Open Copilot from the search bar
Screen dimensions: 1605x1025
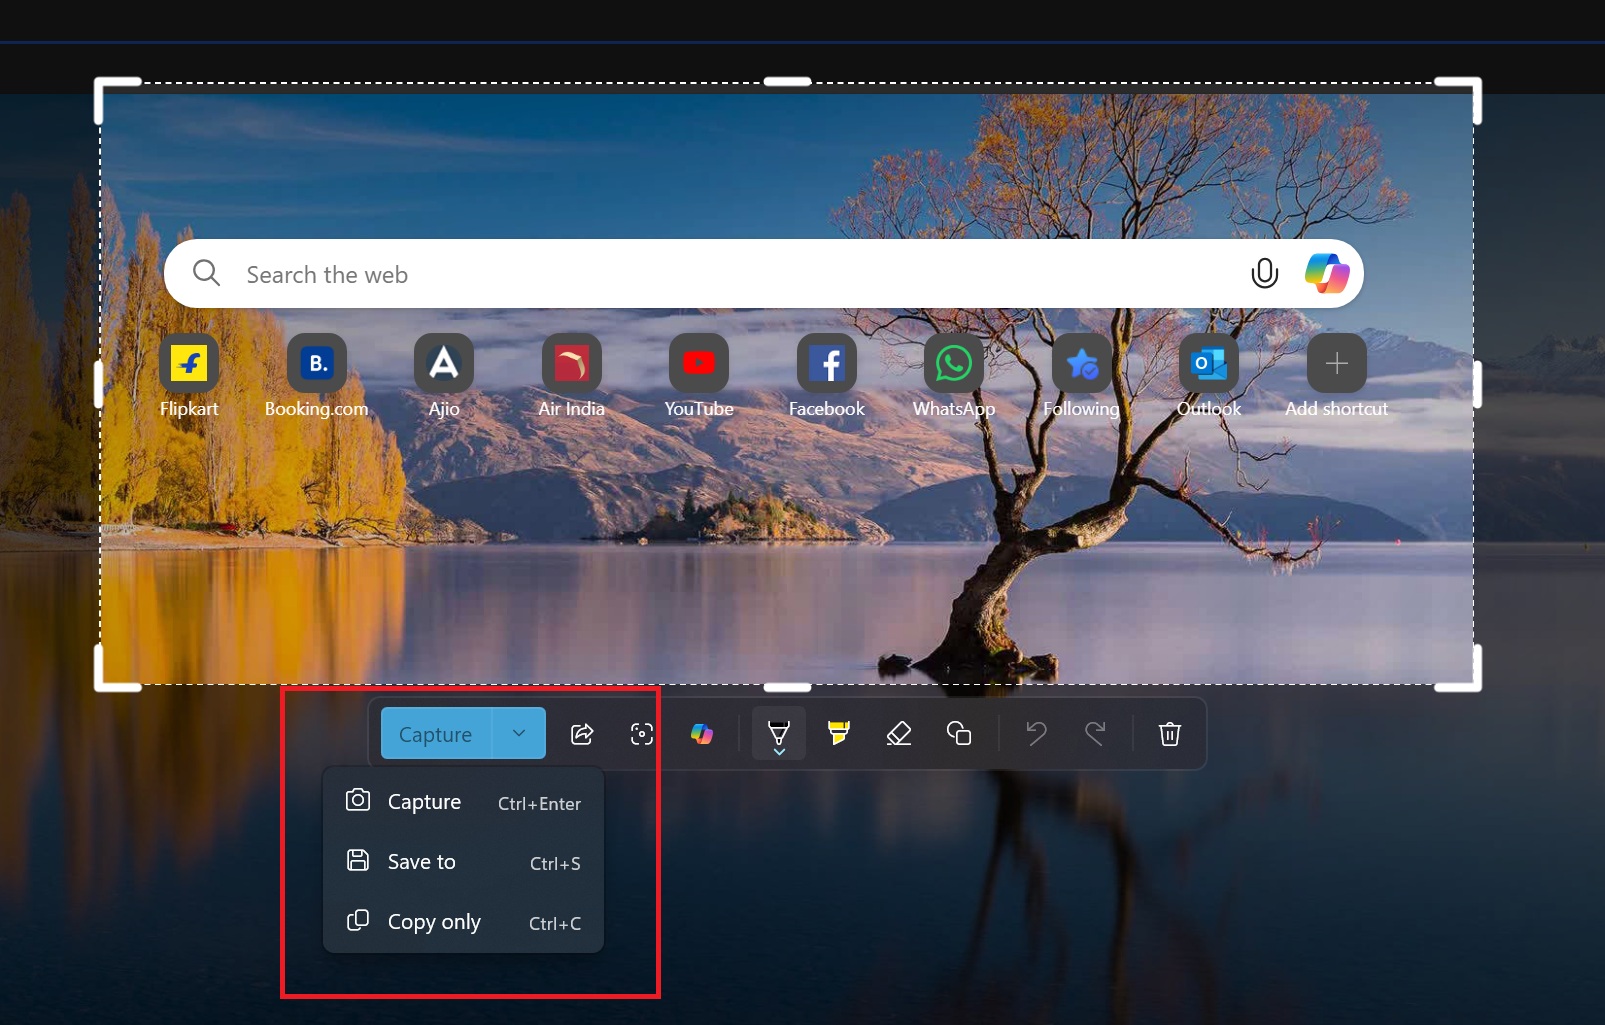[1327, 273]
